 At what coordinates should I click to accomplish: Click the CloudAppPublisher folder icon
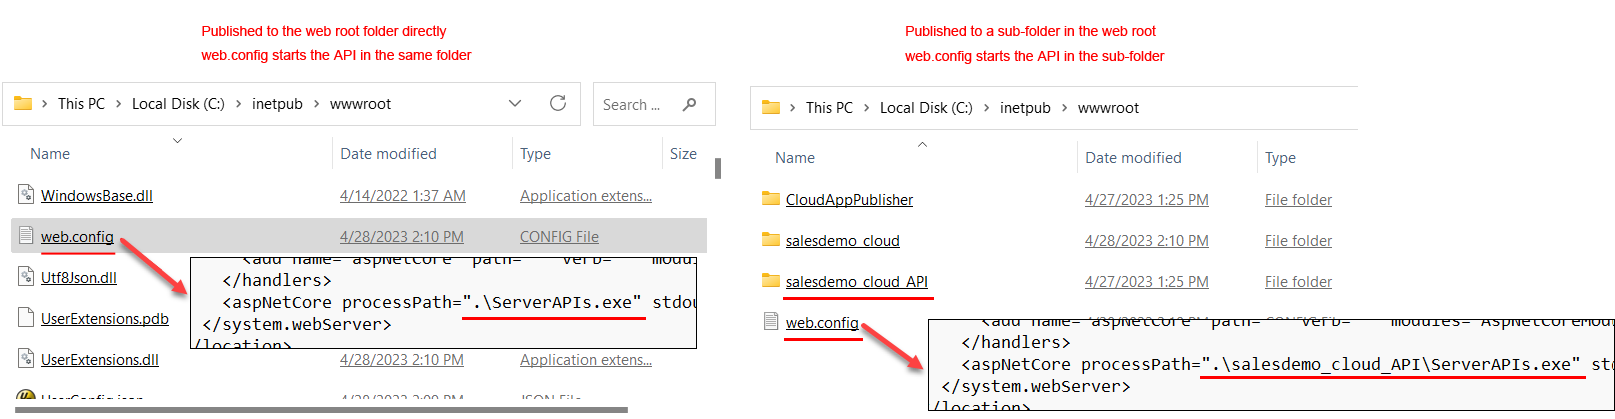[771, 199]
